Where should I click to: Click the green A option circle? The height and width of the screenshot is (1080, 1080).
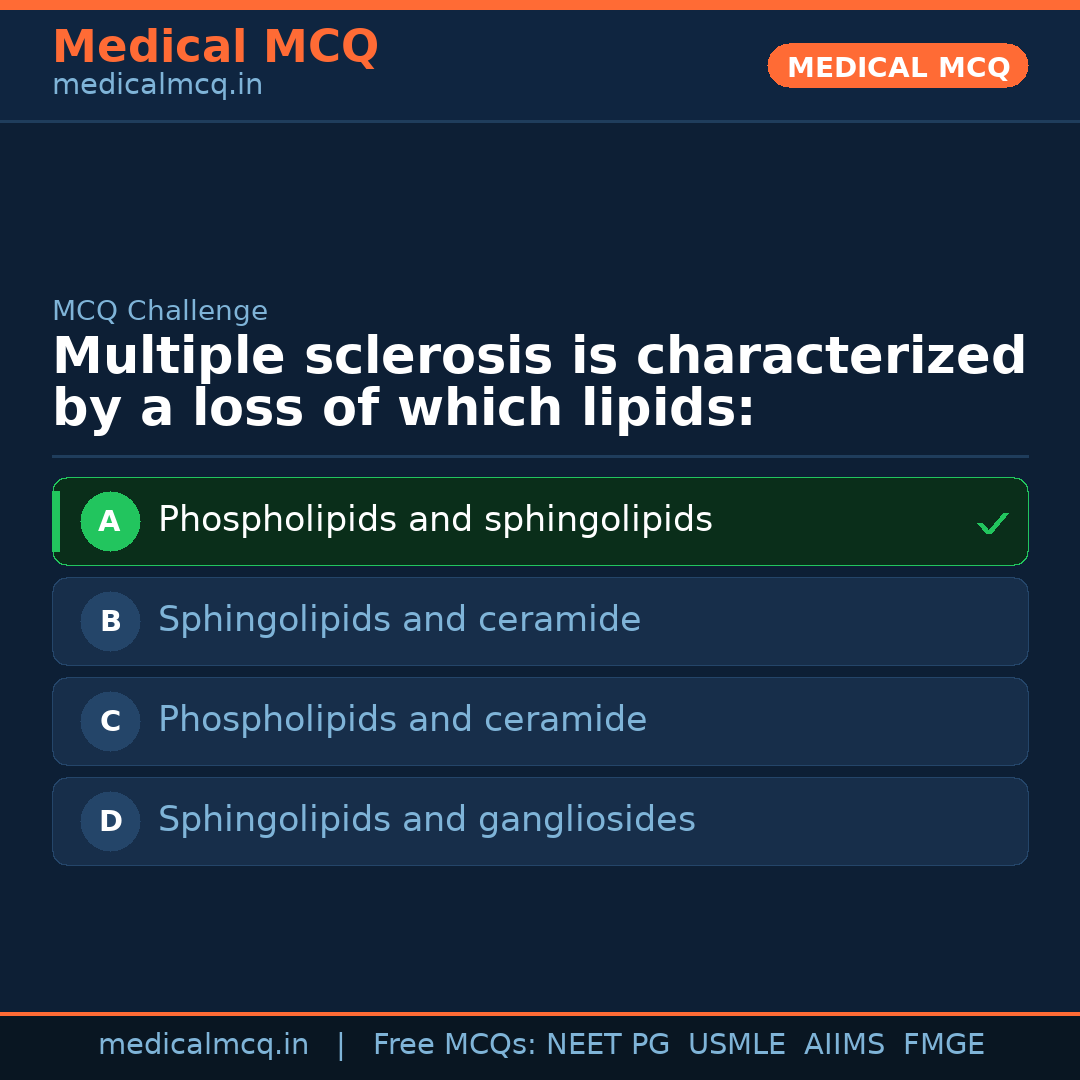(110, 521)
